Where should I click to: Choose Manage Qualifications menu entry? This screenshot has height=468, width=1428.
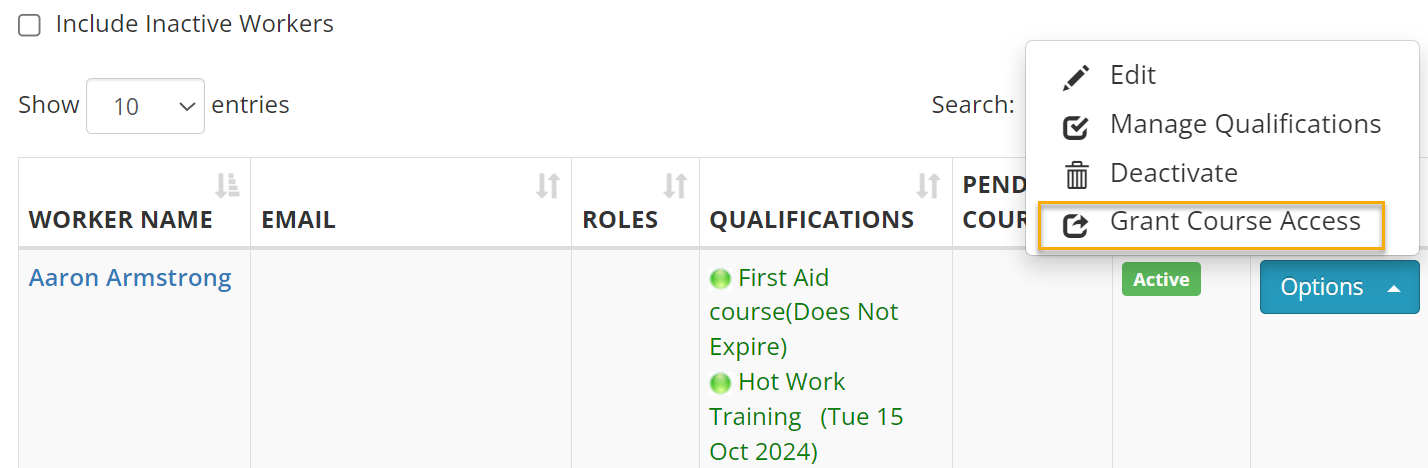[1245, 124]
